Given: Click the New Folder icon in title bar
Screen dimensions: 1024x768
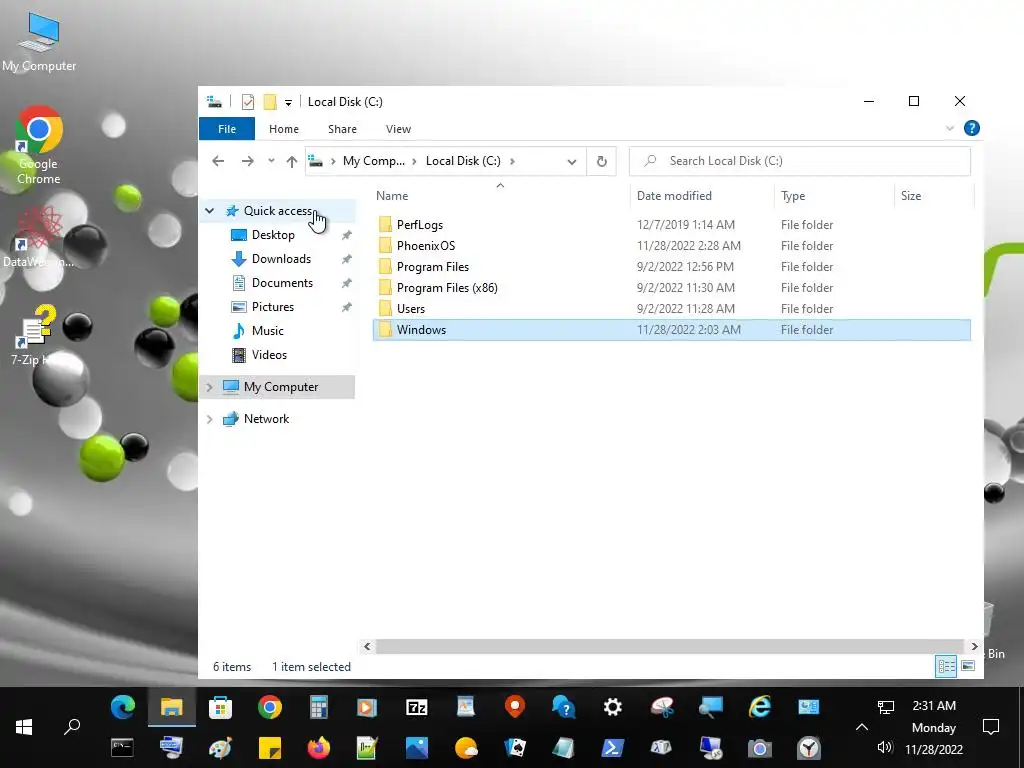Looking at the screenshot, I should click(270, 102).
